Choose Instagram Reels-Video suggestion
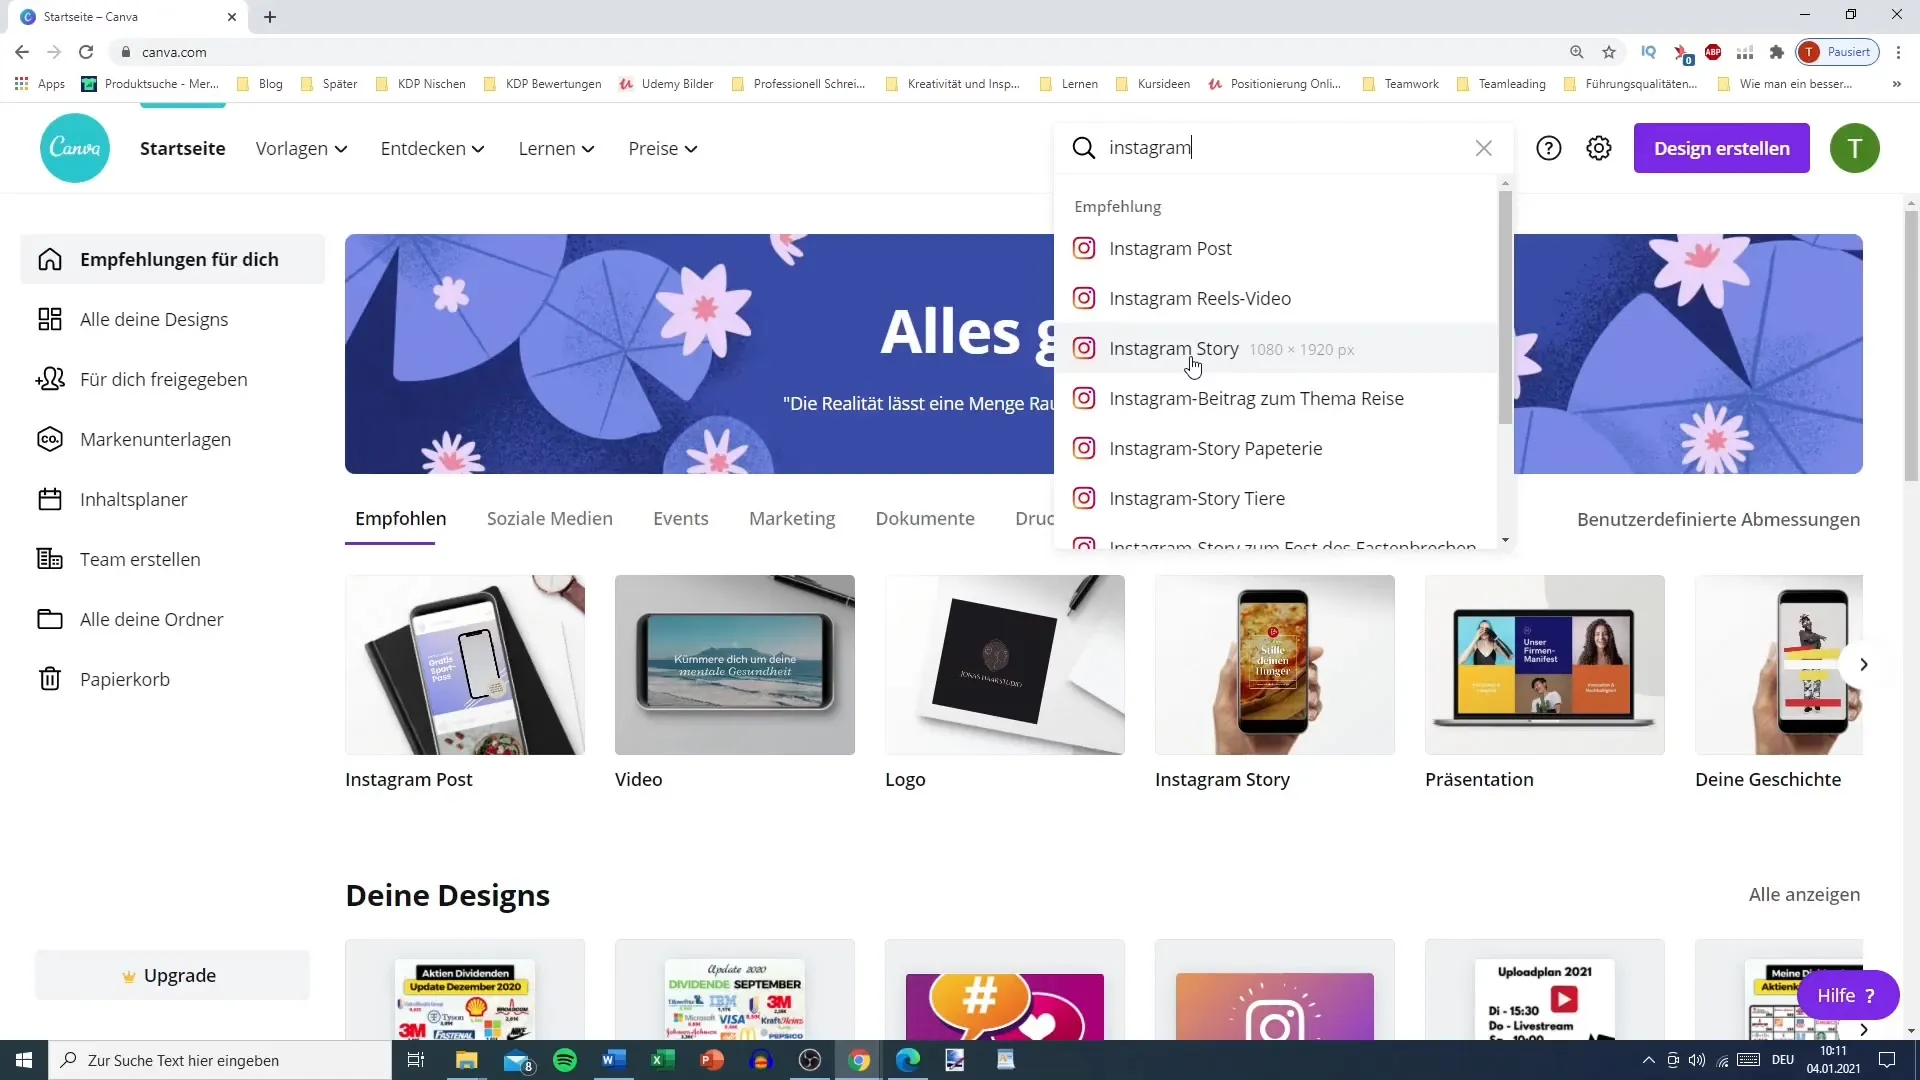Image resolution: width=1920 pixels, height=1080 pixels. pyautogui.click(x=1276, y=298)
